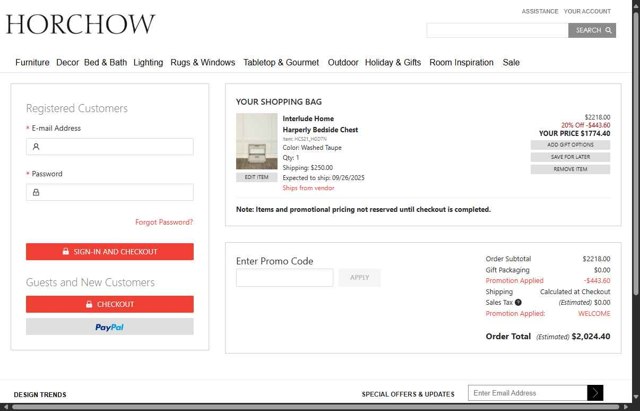The image size is (640, 411).
Task: Click the Sales Tax info icon
Action: (x=518, y=302)
